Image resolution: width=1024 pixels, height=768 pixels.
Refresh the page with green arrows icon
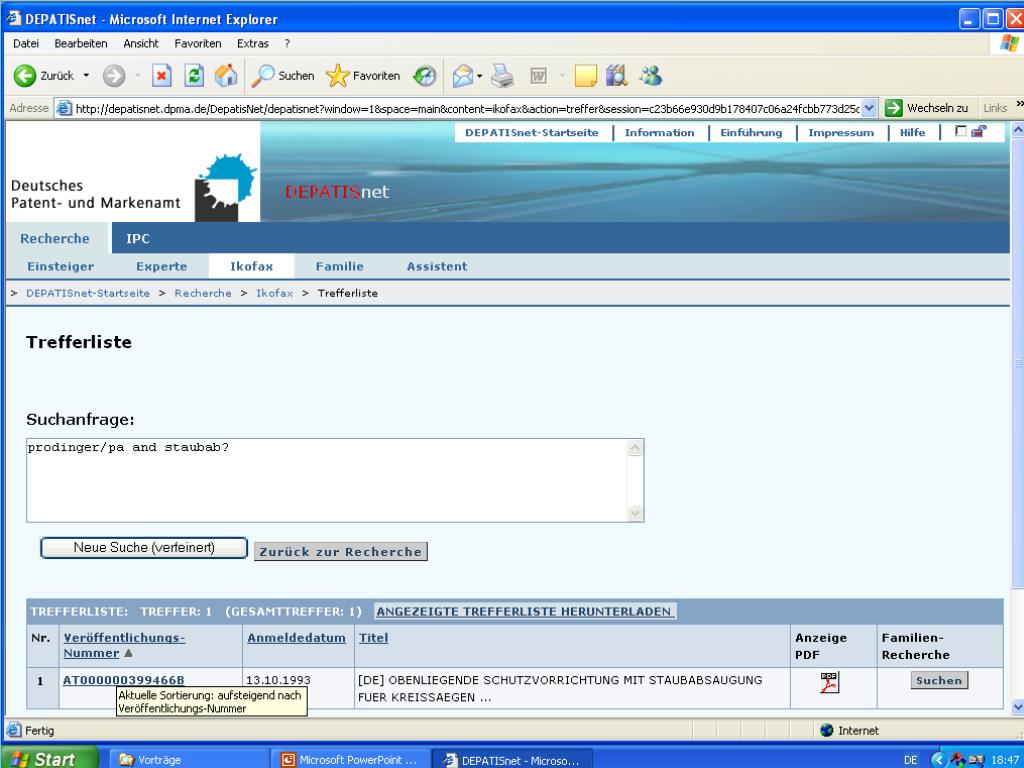tap(194, 76)
